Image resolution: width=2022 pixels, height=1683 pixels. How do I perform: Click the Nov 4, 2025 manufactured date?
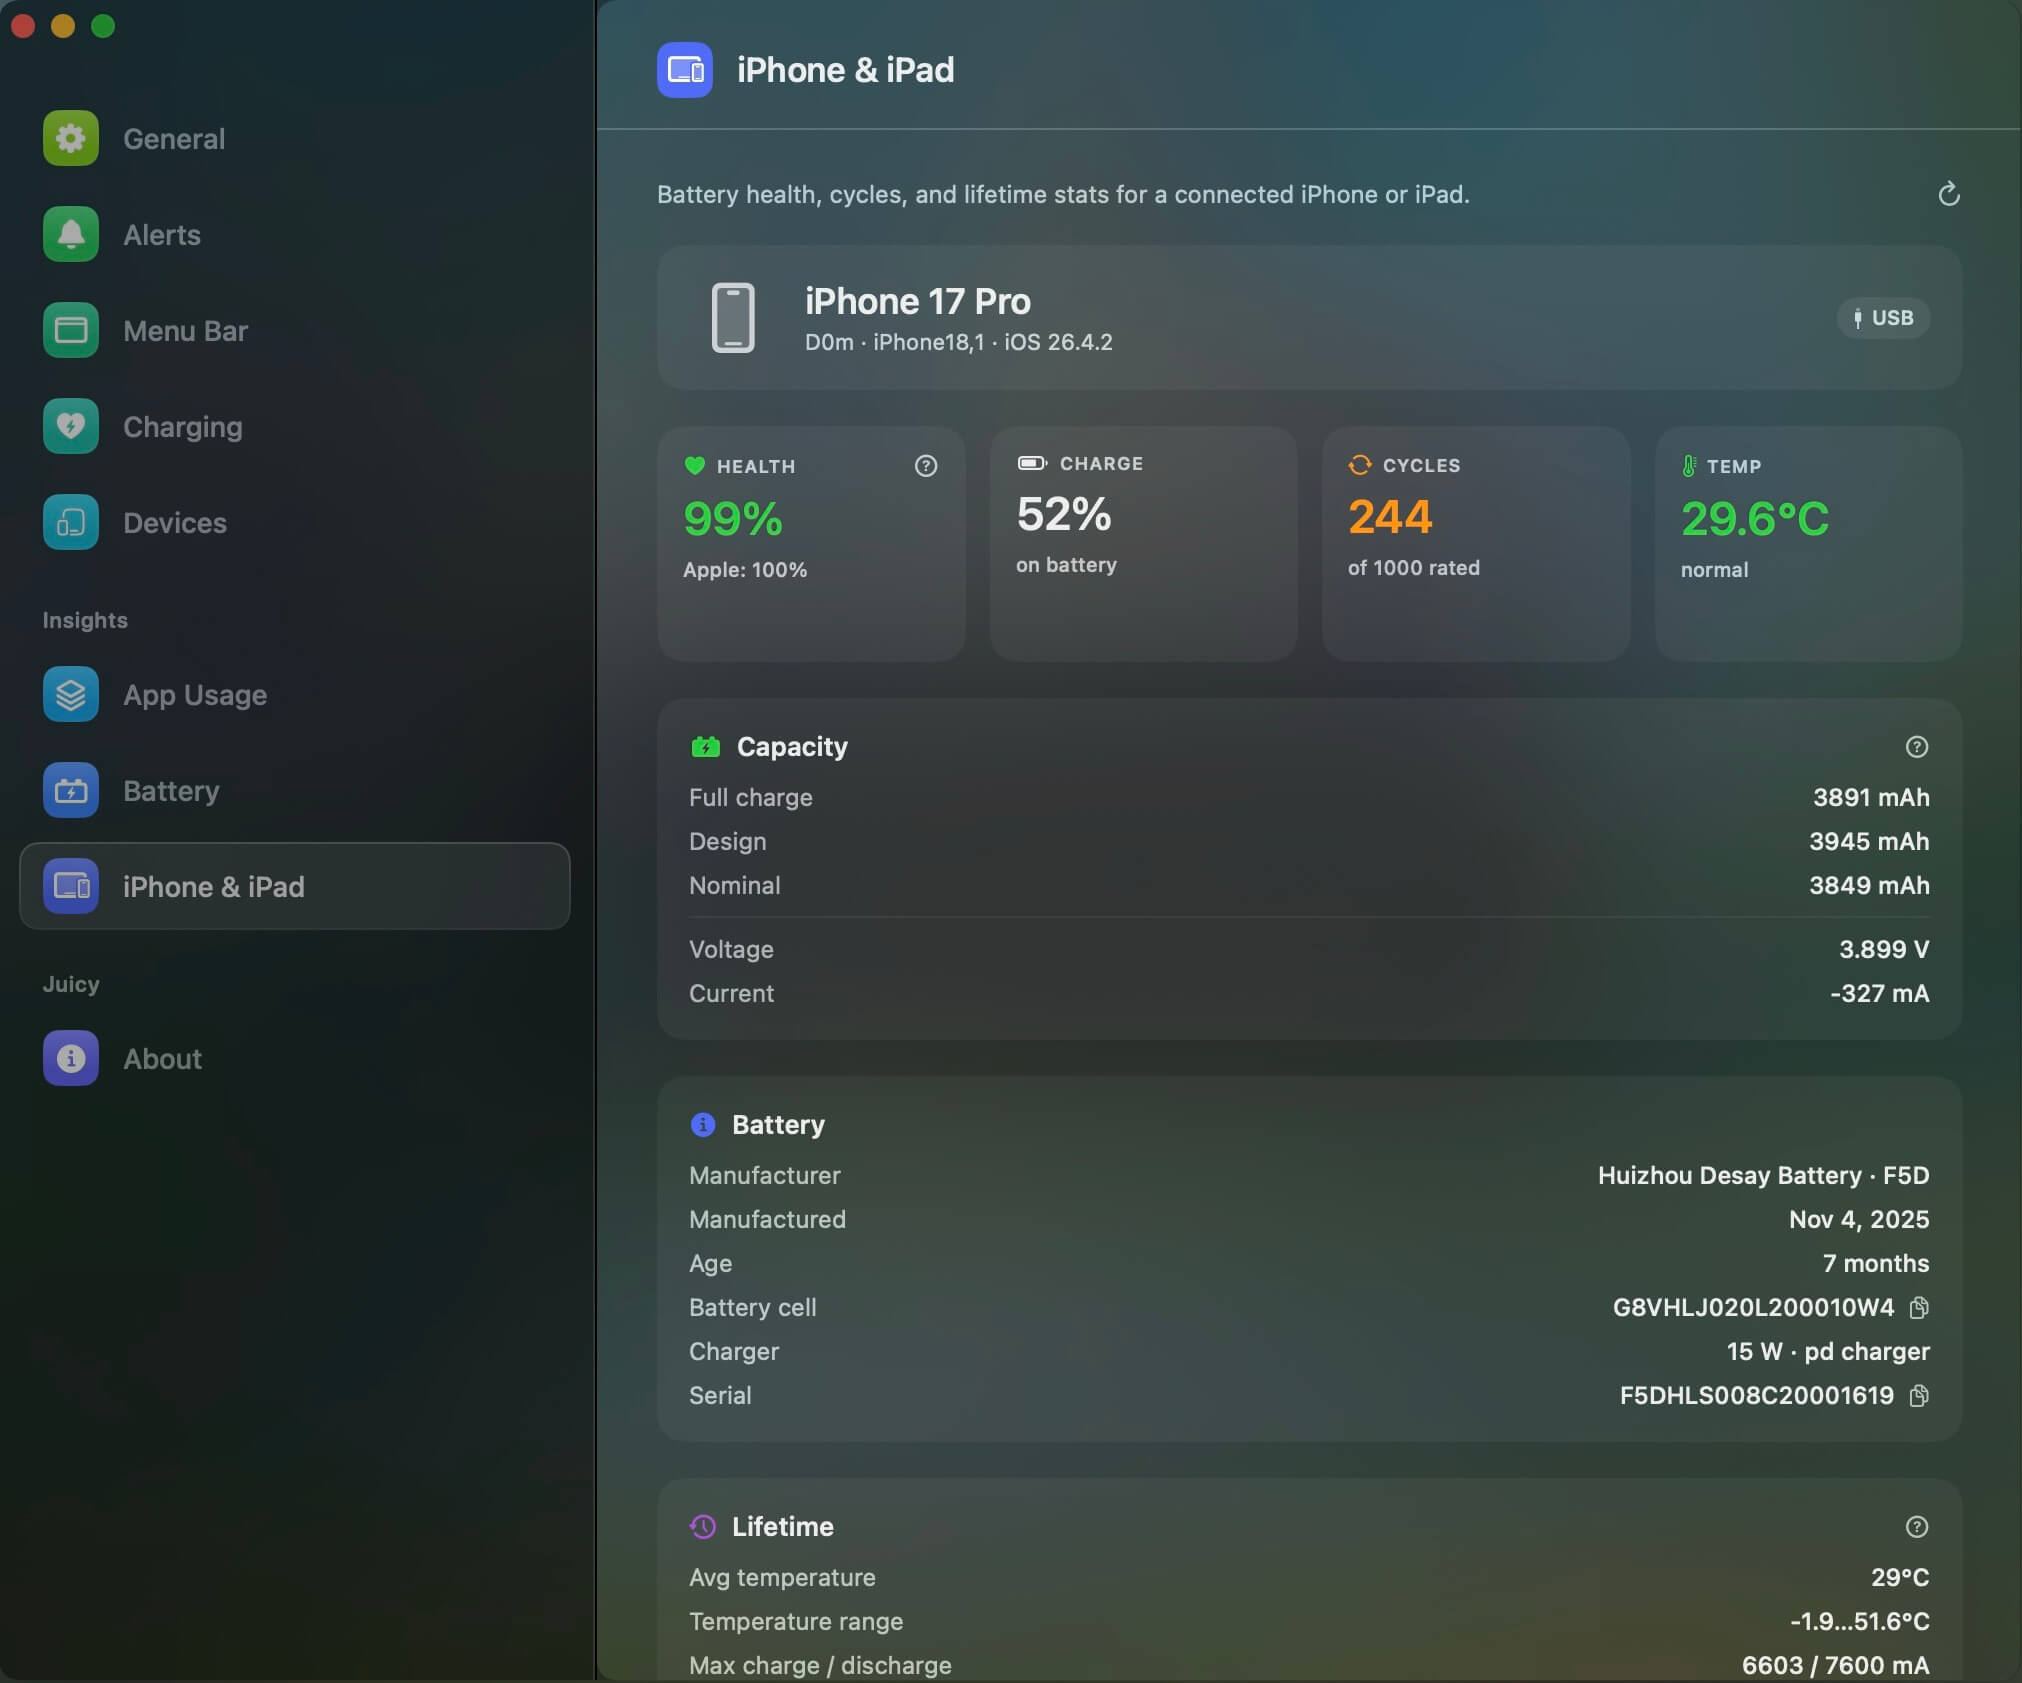tap(1859, 1219)
